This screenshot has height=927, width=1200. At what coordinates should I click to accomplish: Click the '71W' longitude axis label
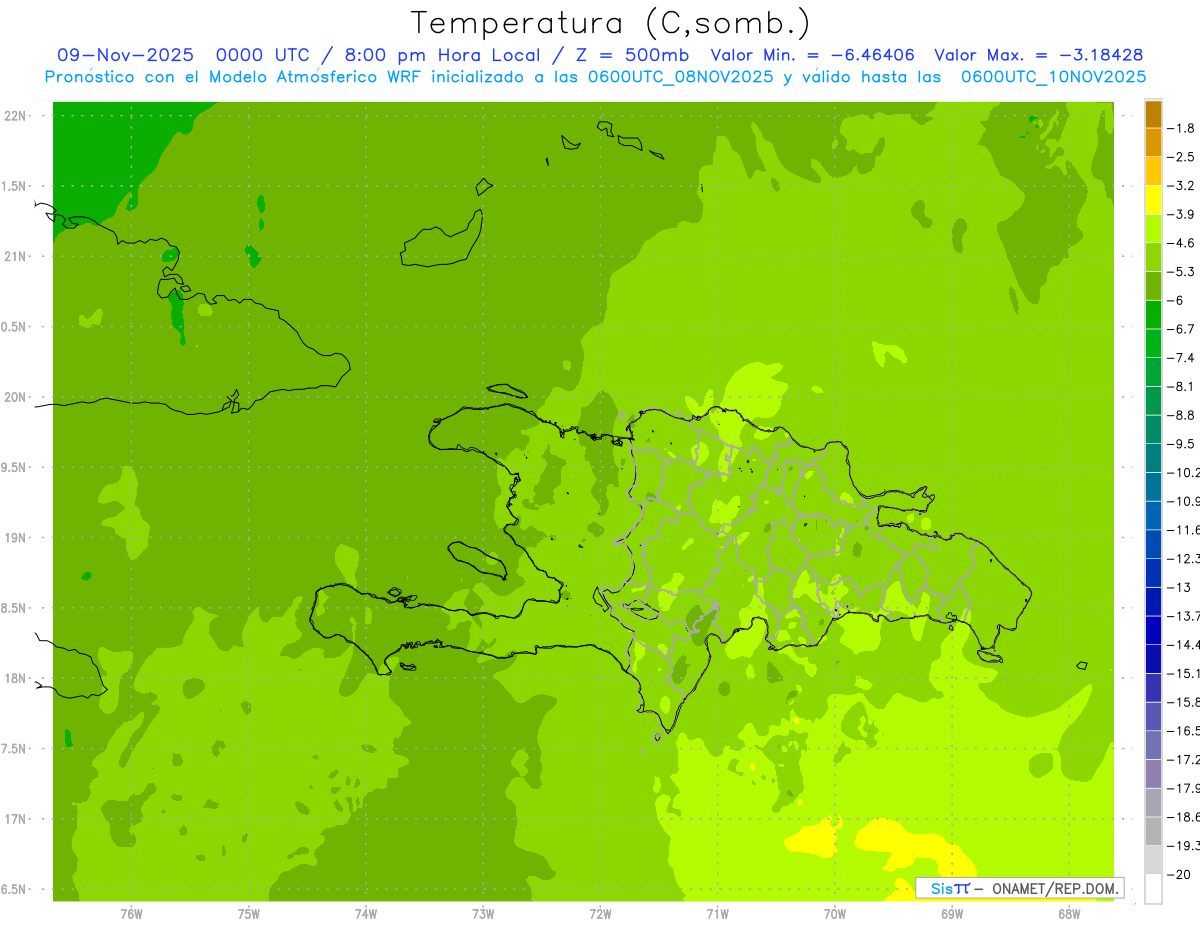click(x=717, y=913)
